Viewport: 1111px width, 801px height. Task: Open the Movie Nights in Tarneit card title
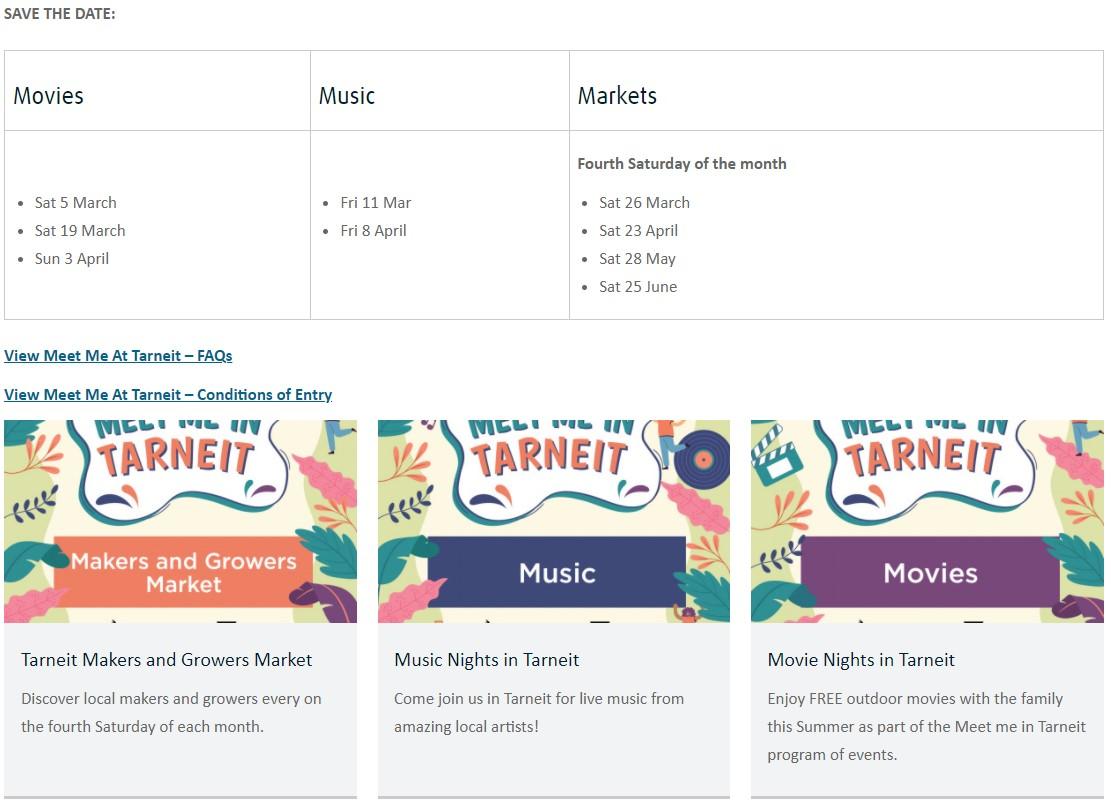[x=861, y=660]
